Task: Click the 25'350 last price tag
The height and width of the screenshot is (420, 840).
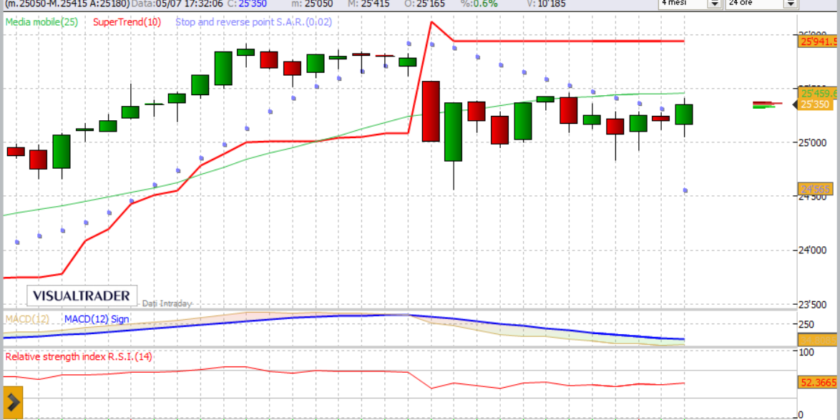Action: coord(816,104)
